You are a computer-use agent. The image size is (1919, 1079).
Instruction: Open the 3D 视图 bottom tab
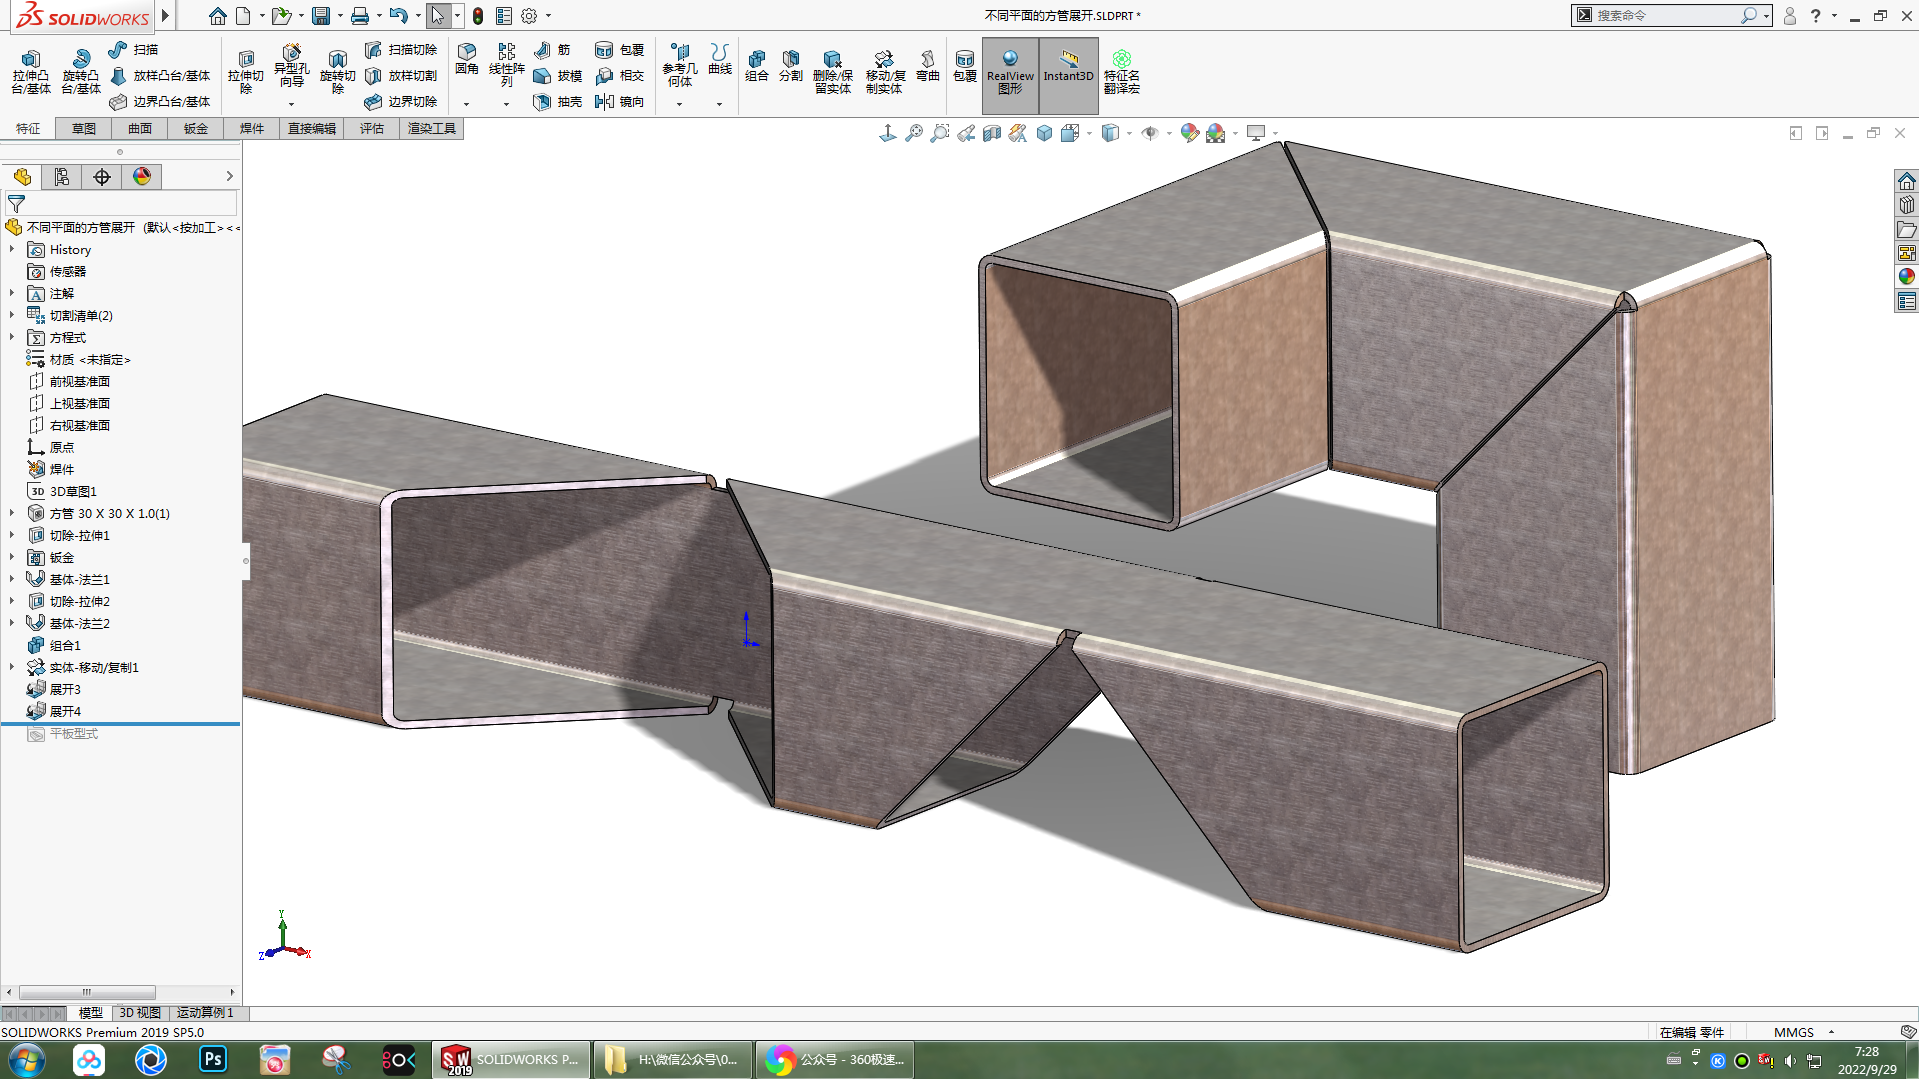(x=140, y=1013)
